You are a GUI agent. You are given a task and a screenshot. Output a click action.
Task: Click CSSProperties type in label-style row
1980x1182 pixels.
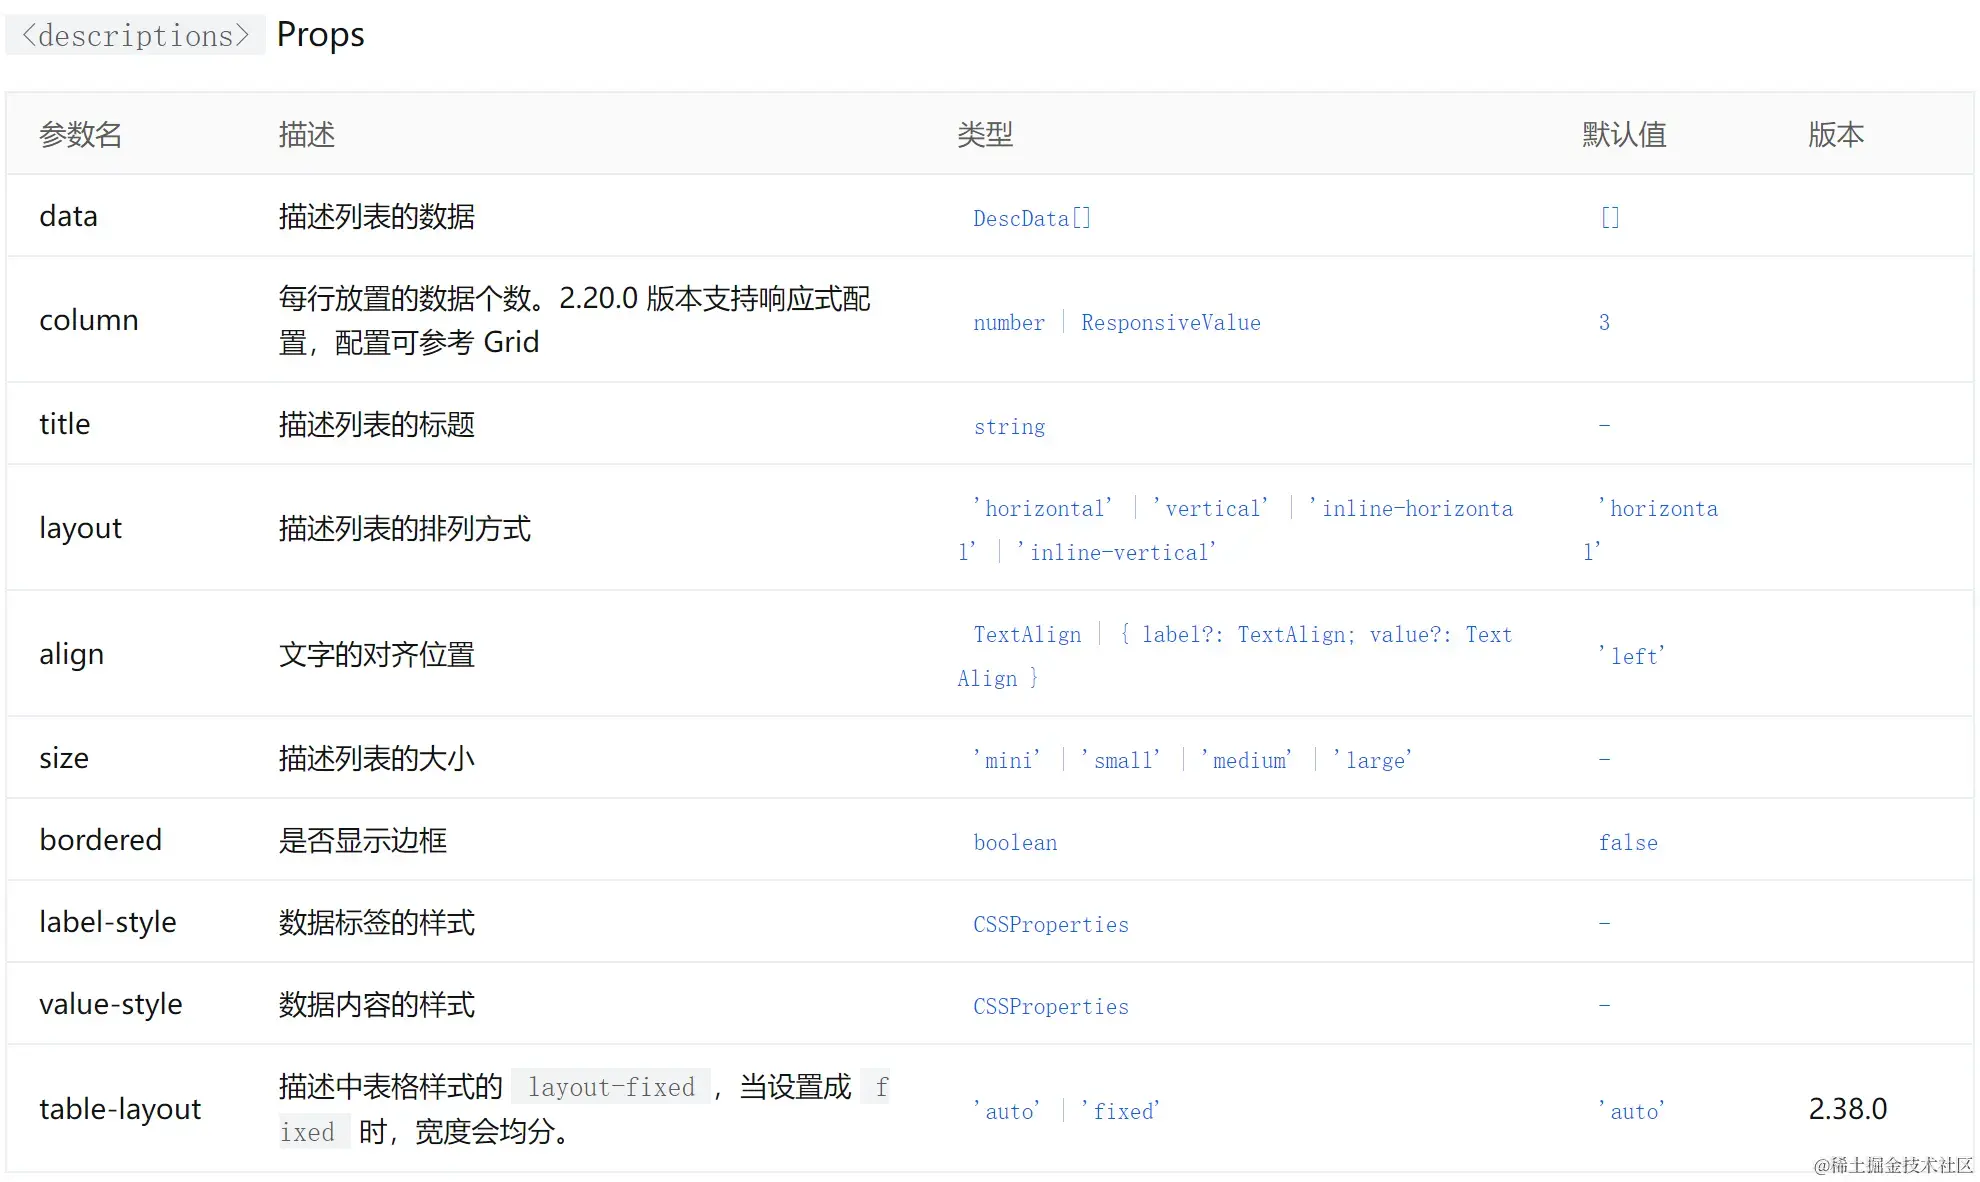point(1050,924)
